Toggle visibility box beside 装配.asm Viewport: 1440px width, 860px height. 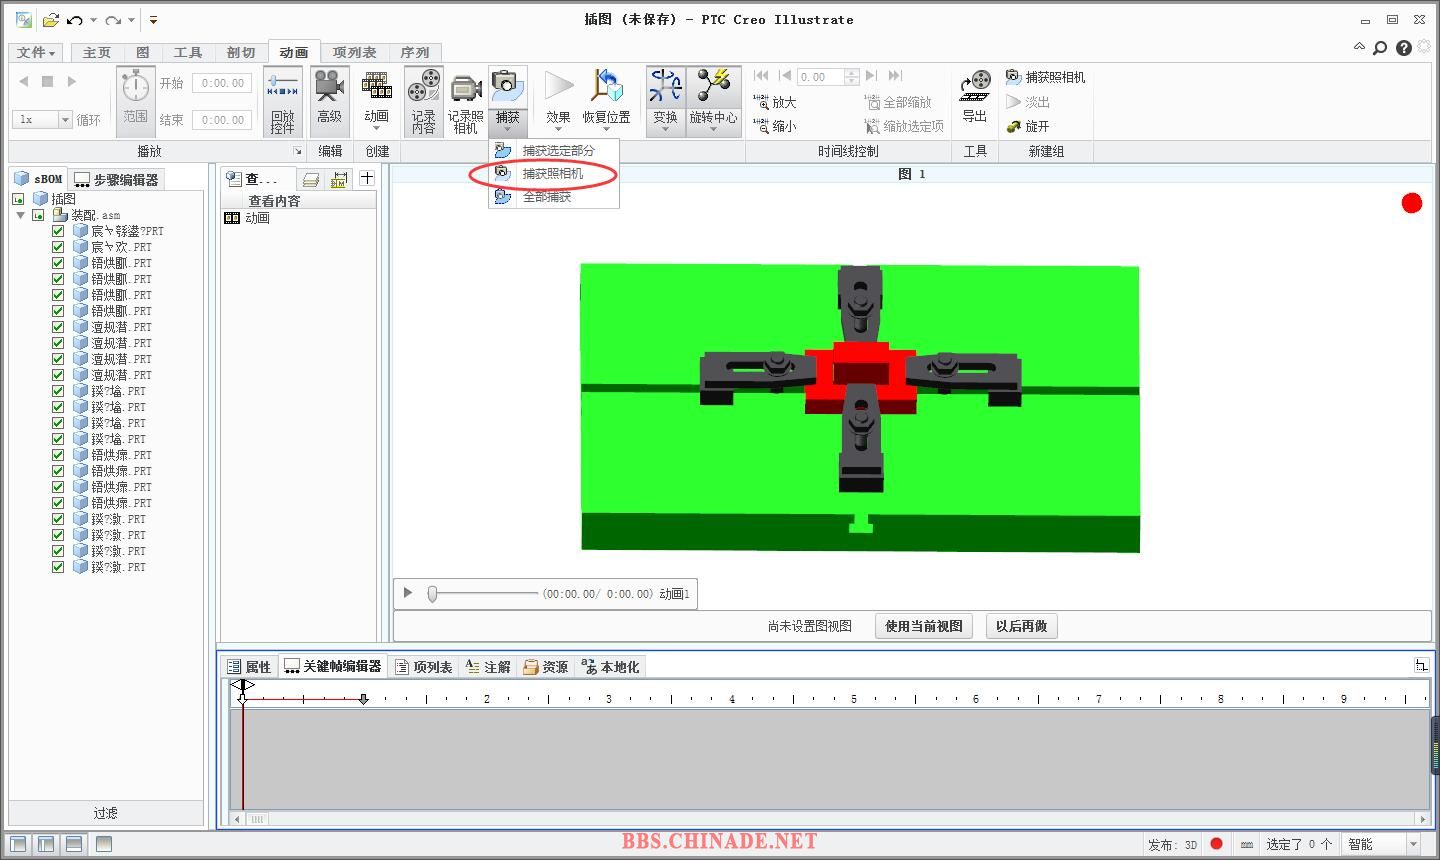[38, 215]
